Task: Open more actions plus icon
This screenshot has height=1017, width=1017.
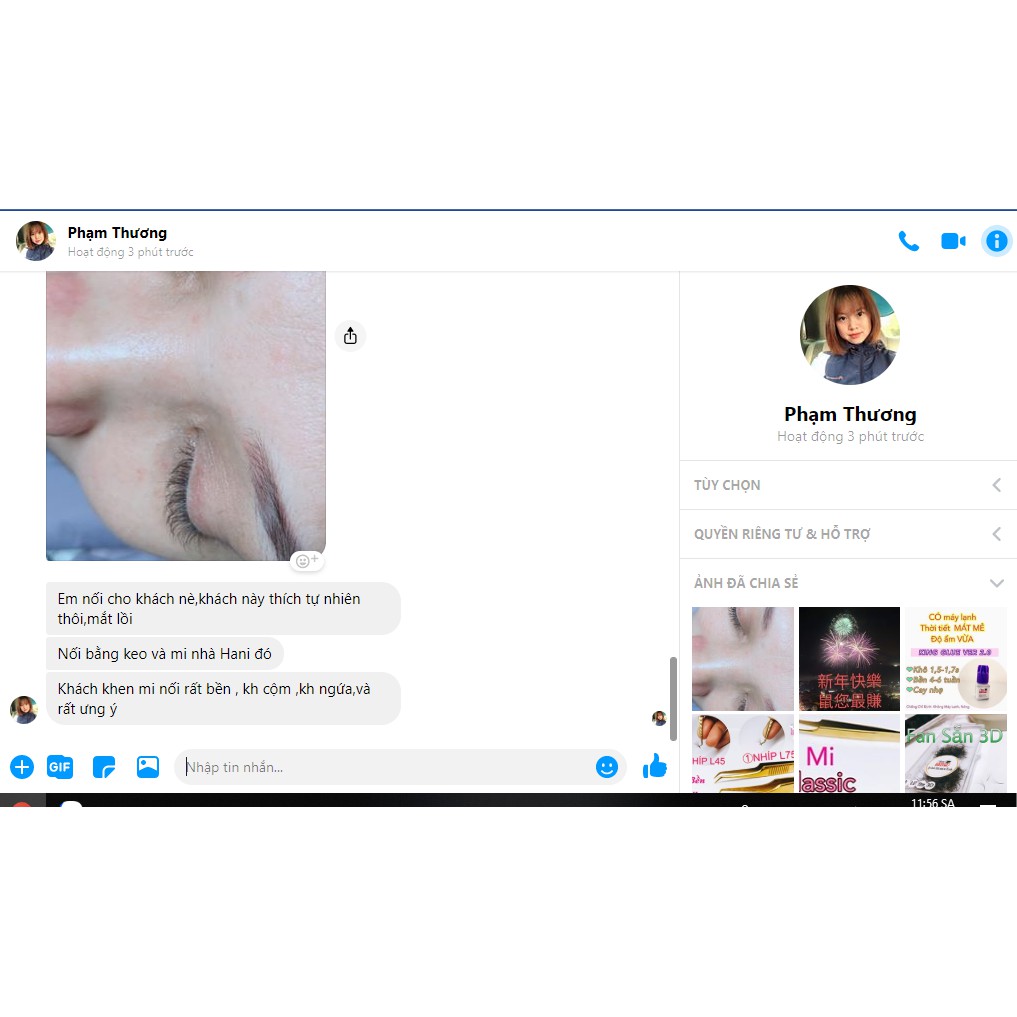Action: 22,767
